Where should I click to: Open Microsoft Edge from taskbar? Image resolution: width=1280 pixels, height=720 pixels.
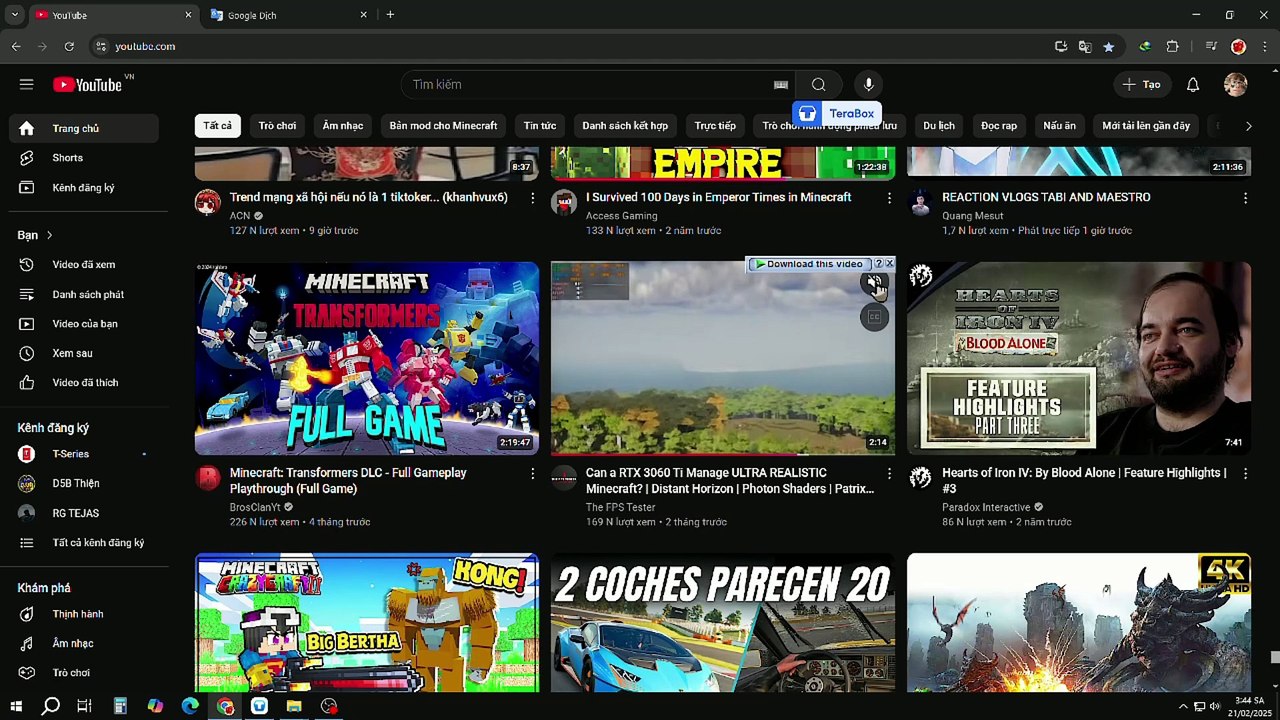pos(190,706)
